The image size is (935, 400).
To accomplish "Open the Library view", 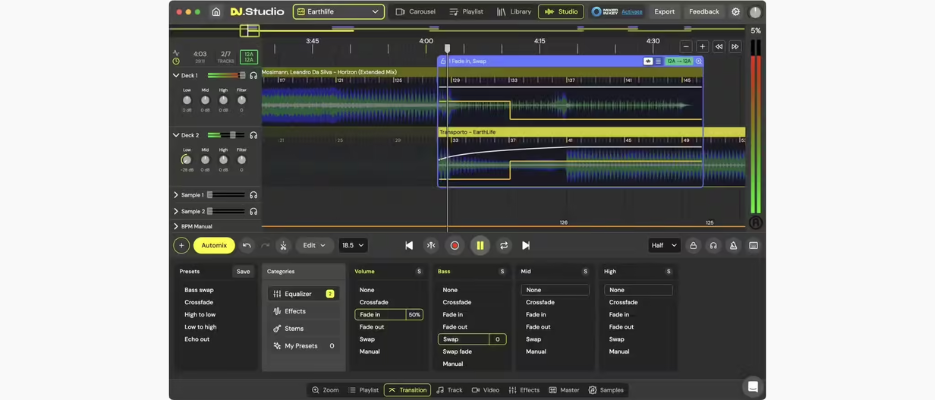I will [x=513, y=11].
